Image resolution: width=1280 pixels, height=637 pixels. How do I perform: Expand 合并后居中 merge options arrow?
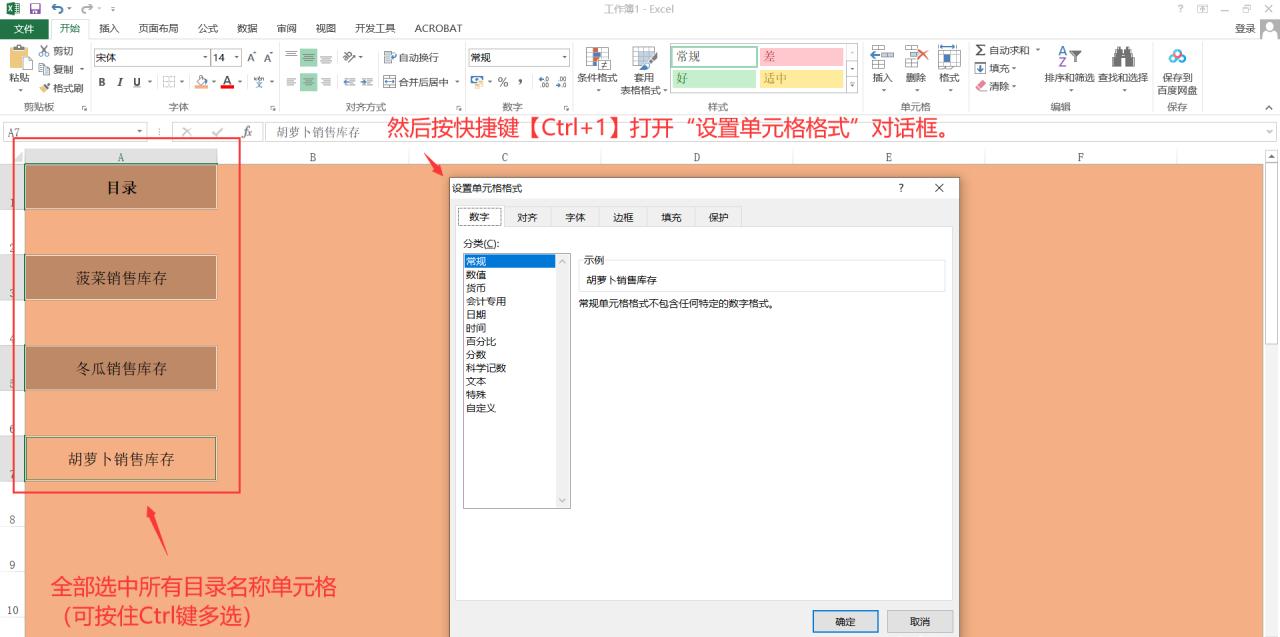click(x=457, y=82)
